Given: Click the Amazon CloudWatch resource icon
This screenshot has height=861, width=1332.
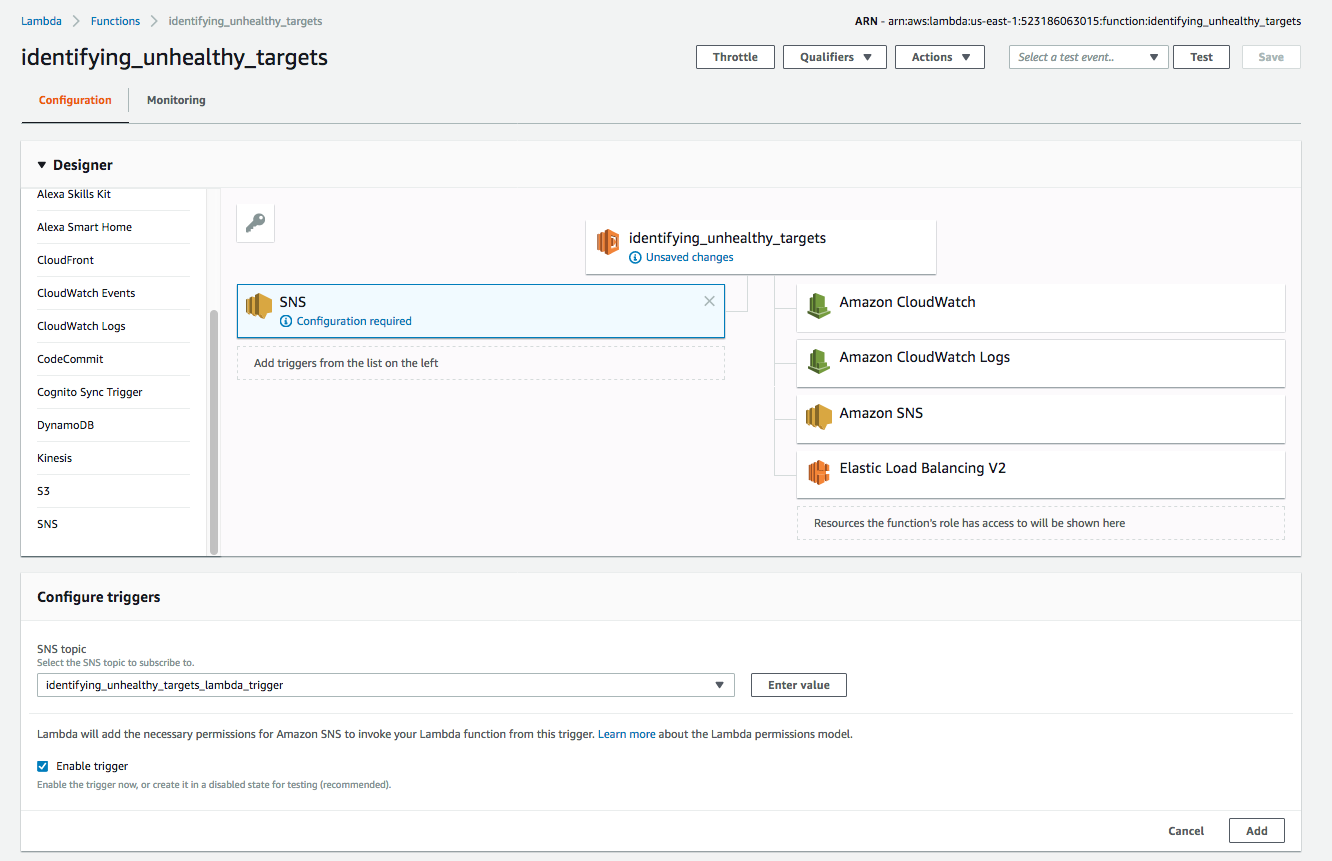Looking at the screenshot, I should click(819, 306).
